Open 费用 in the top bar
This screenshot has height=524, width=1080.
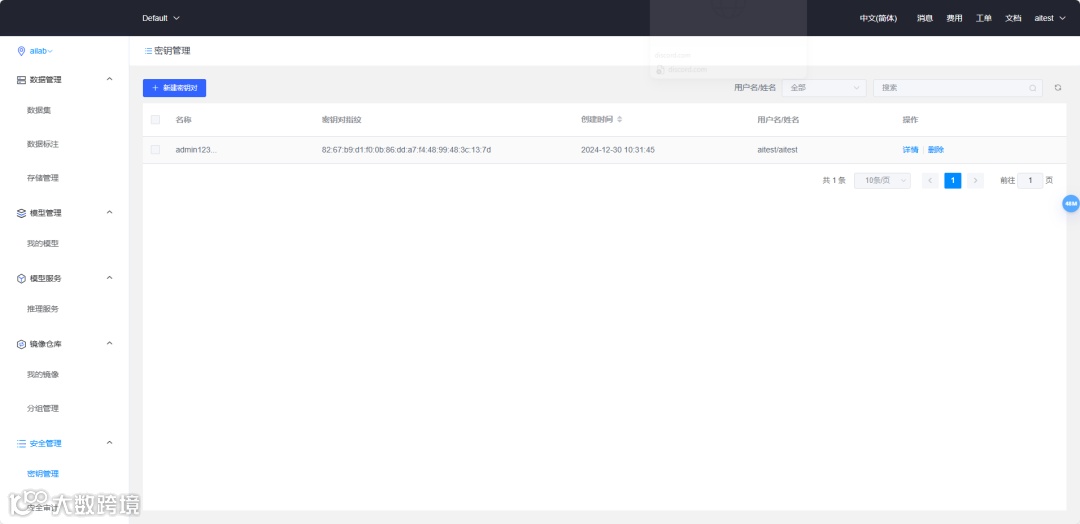pyautogui.click(x=954, y=19)
